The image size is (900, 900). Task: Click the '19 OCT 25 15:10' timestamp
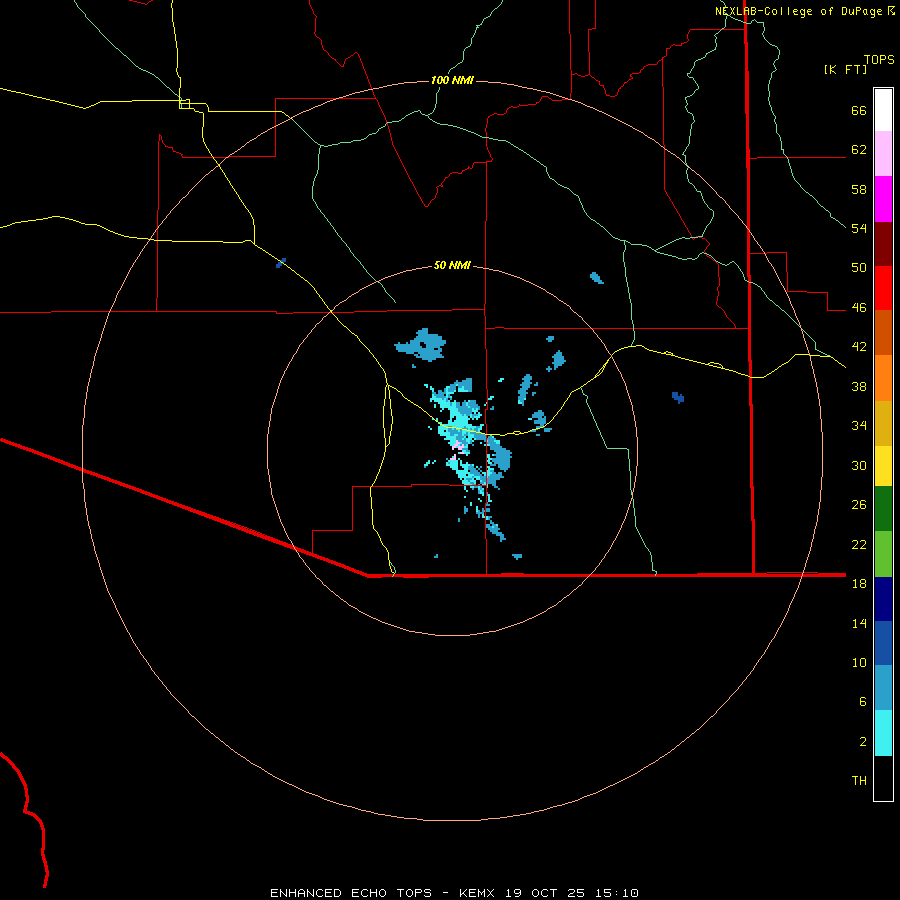coord(572,893)
